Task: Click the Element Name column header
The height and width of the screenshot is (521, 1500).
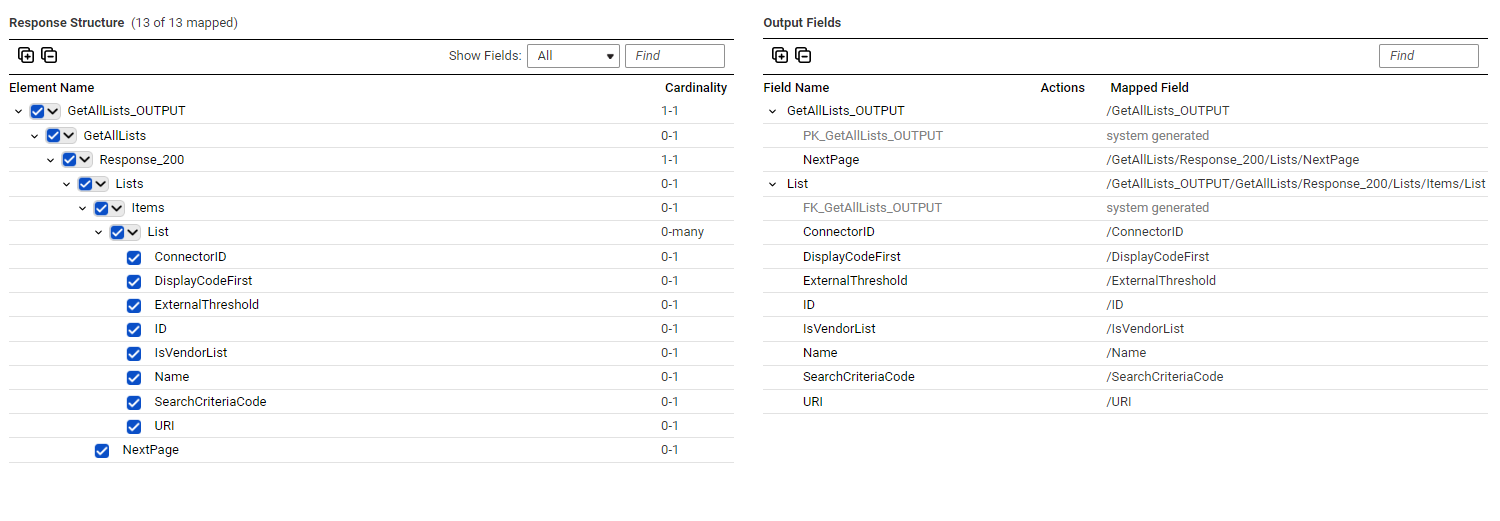Action: click(x=52, y=88)
